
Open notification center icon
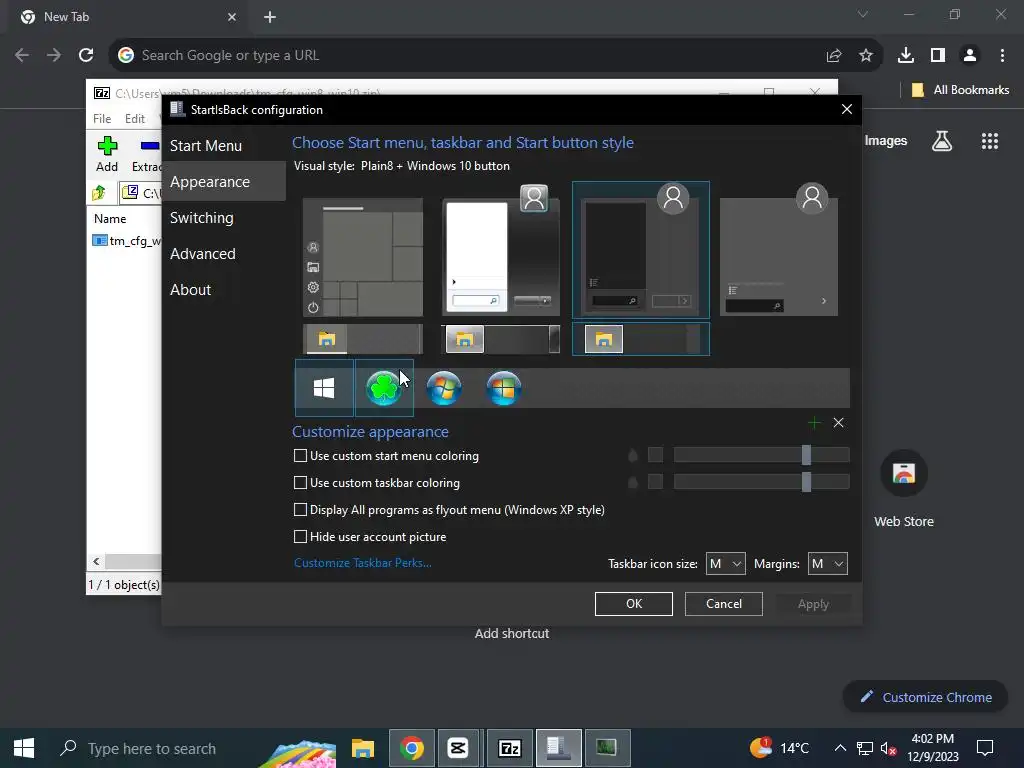(985, 748)
